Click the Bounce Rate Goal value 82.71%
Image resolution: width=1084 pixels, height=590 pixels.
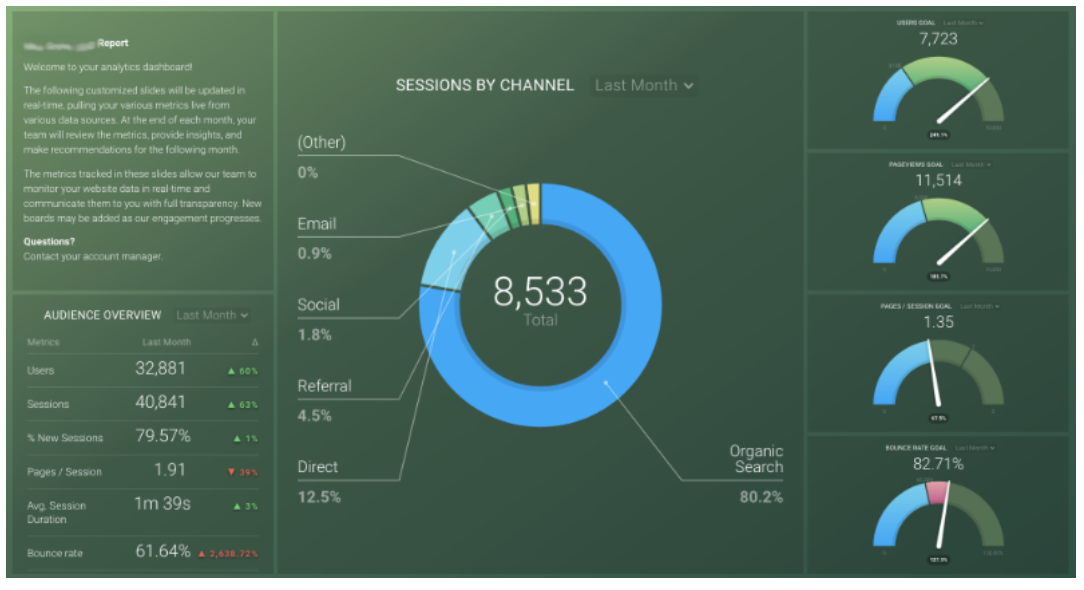pos(938,464)
